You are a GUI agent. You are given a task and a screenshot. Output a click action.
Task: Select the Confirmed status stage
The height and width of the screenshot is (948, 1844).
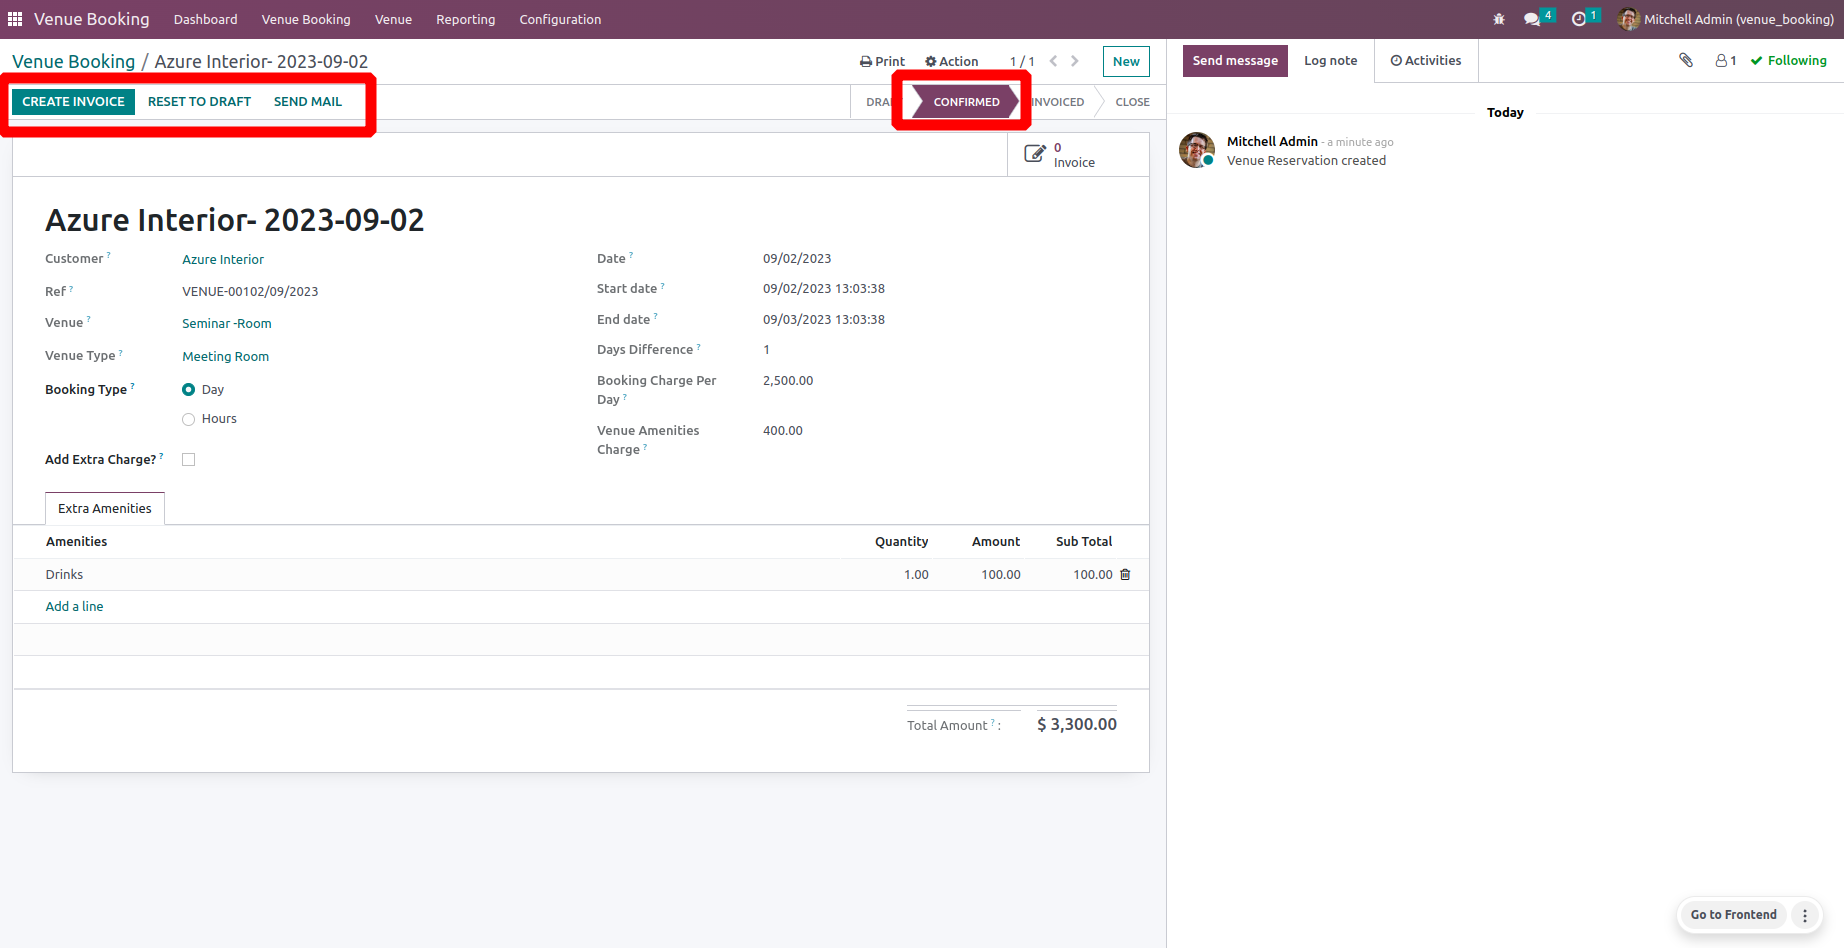966,102
